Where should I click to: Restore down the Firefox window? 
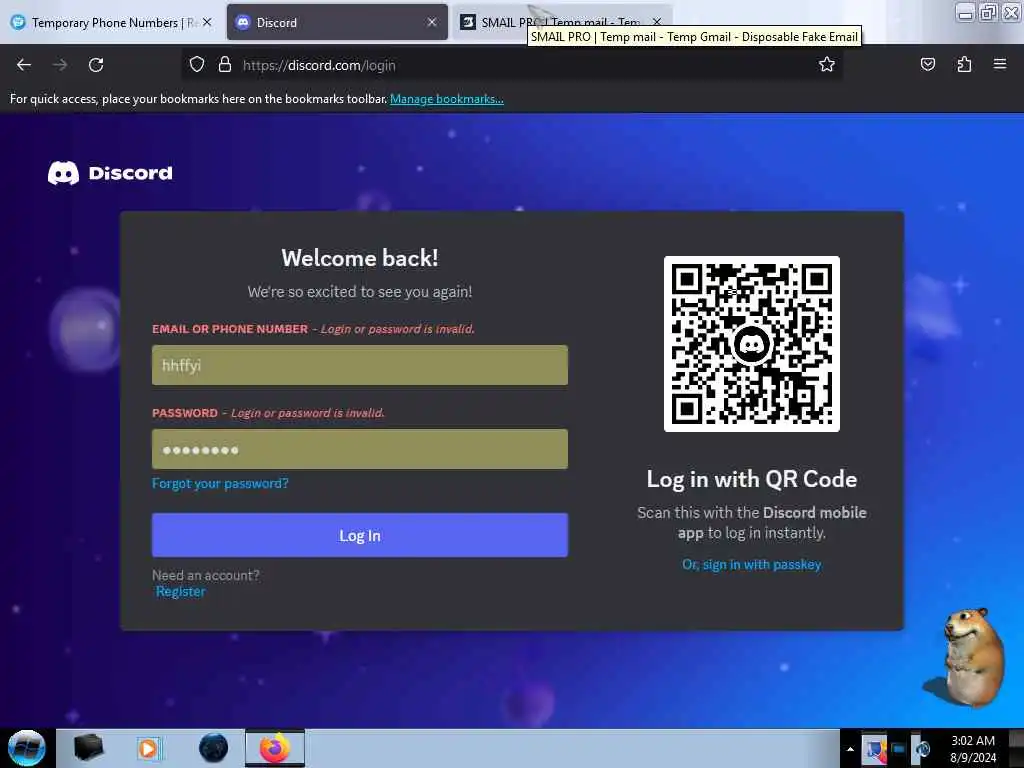[x=988, y=13]
